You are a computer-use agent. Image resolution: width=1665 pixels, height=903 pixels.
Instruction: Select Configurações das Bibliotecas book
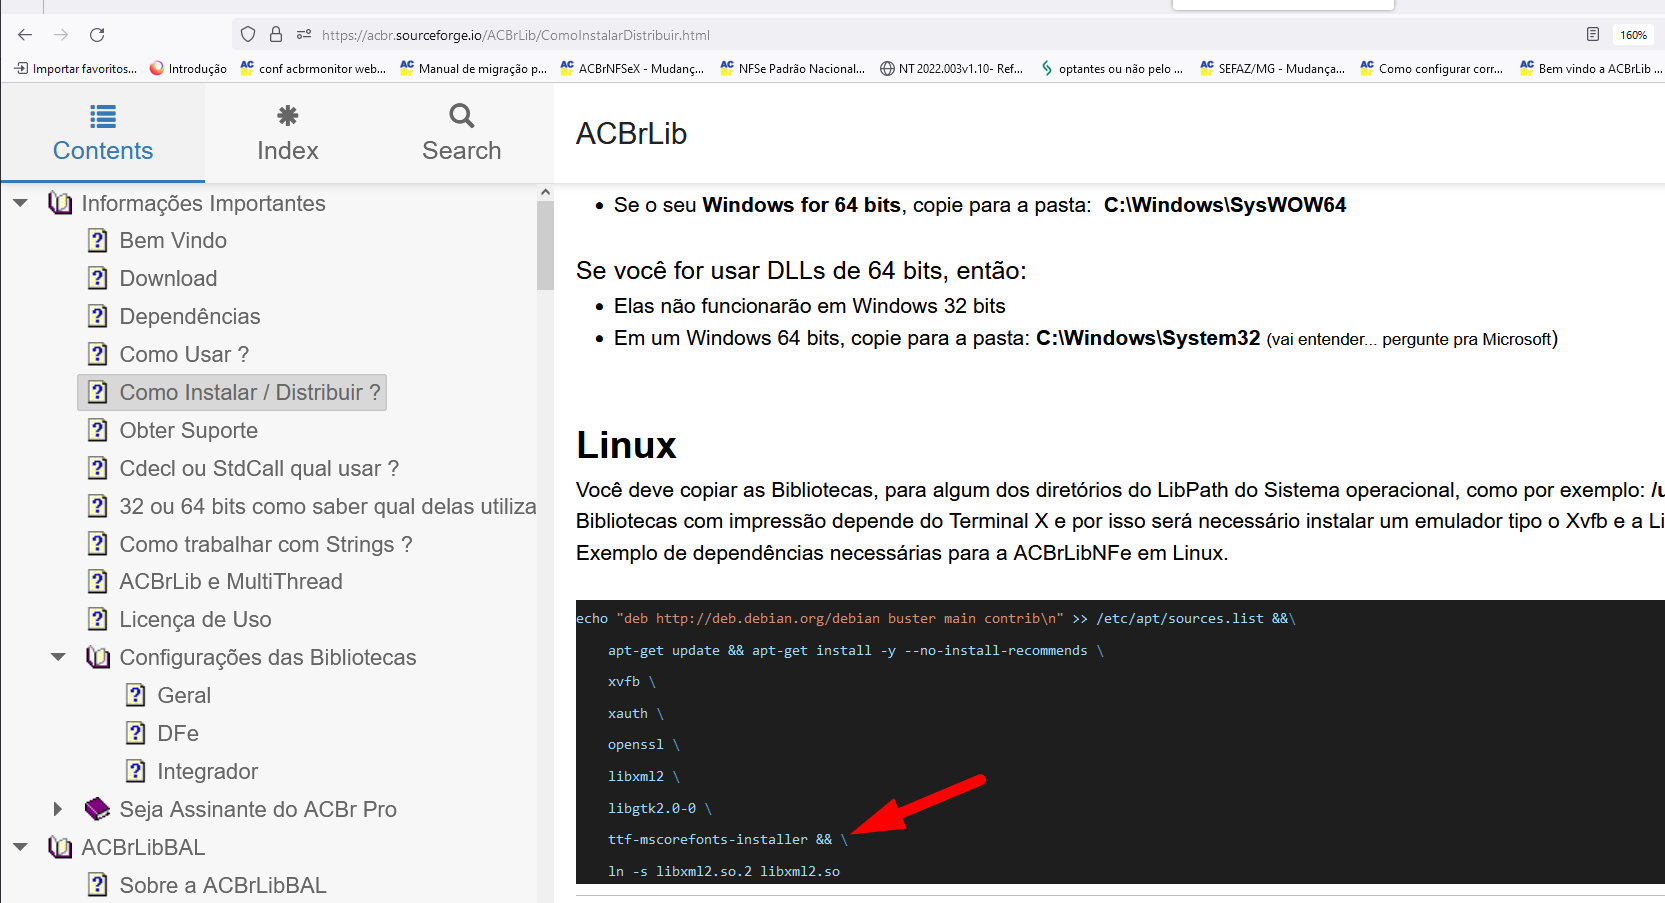coord(251,657)
